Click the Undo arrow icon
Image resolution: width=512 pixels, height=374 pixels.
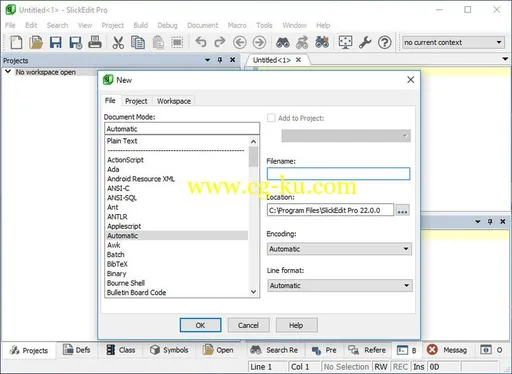pyautogui.click(x=201, y=42)
